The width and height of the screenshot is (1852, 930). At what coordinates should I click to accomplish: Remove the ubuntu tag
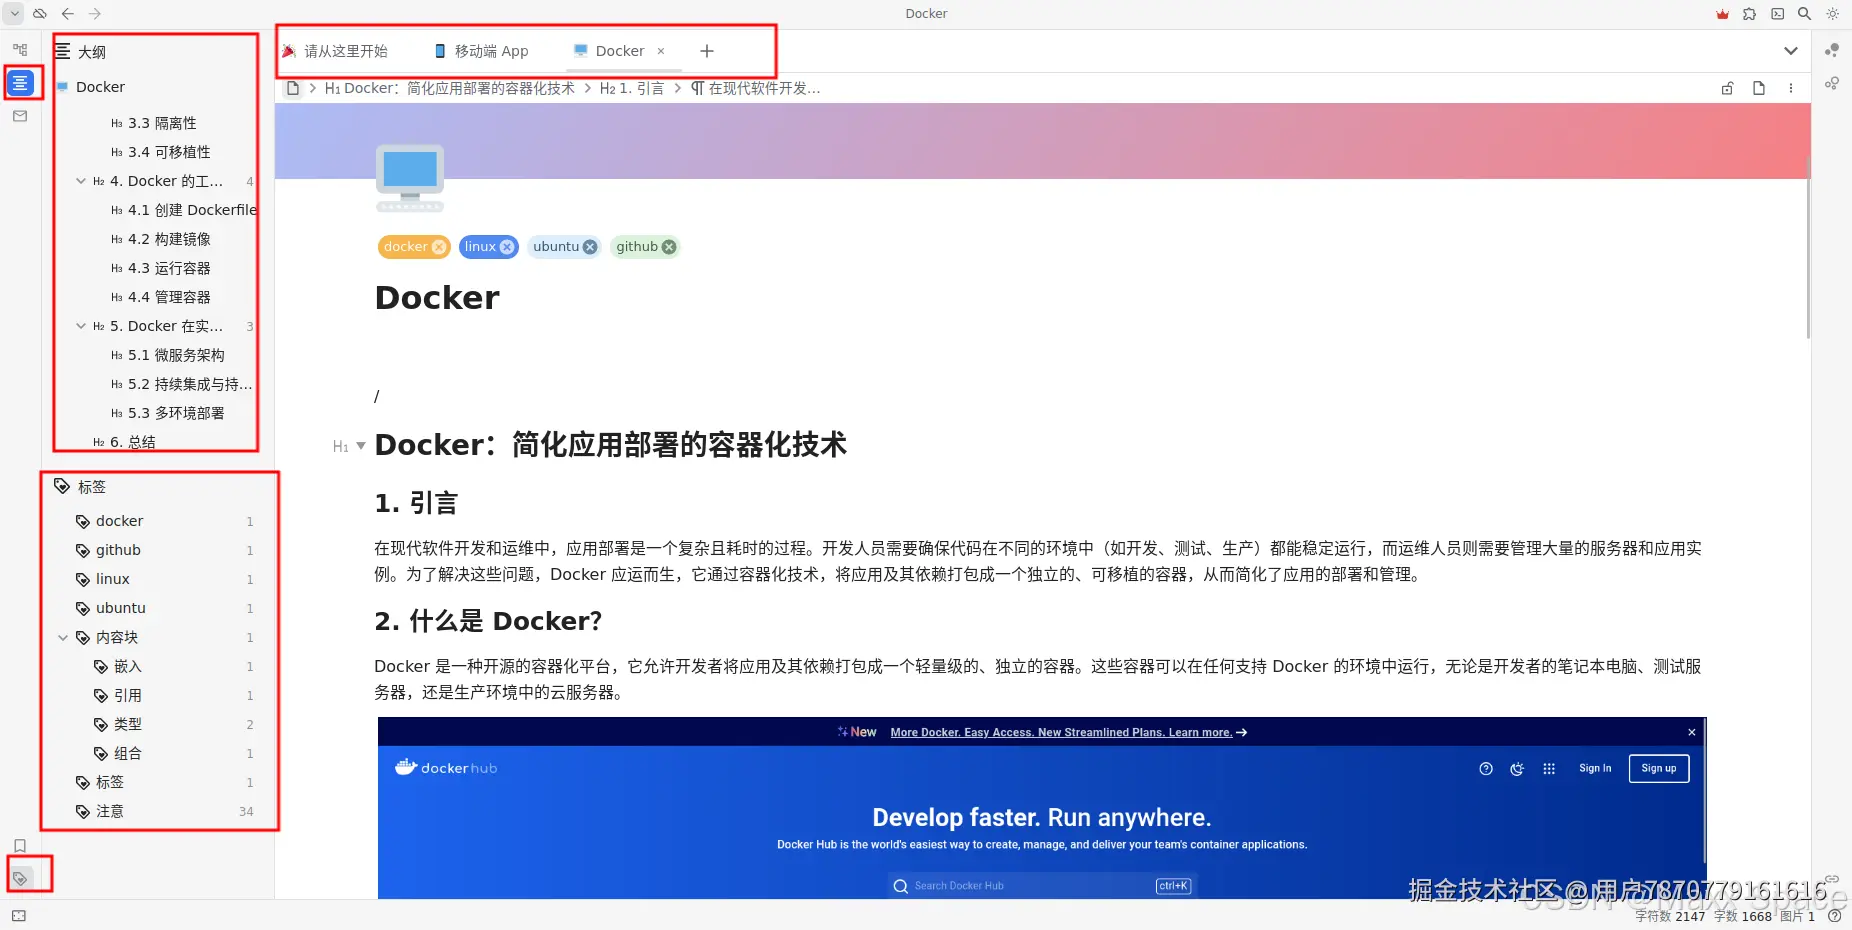590,247
